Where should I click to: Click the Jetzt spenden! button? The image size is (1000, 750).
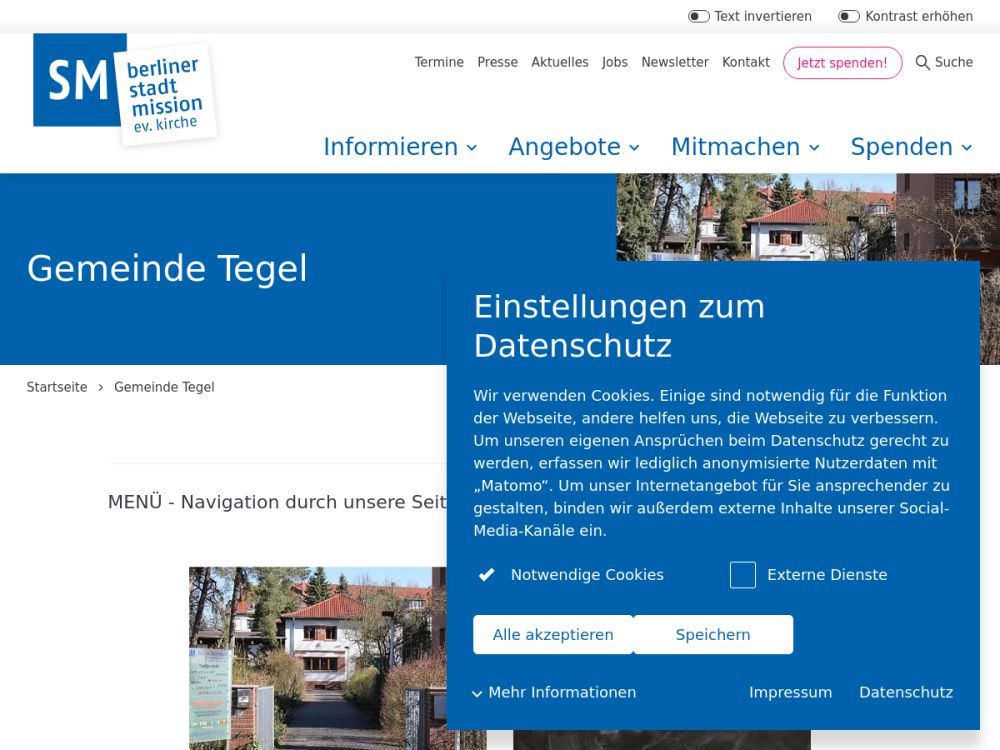[842, 63]
